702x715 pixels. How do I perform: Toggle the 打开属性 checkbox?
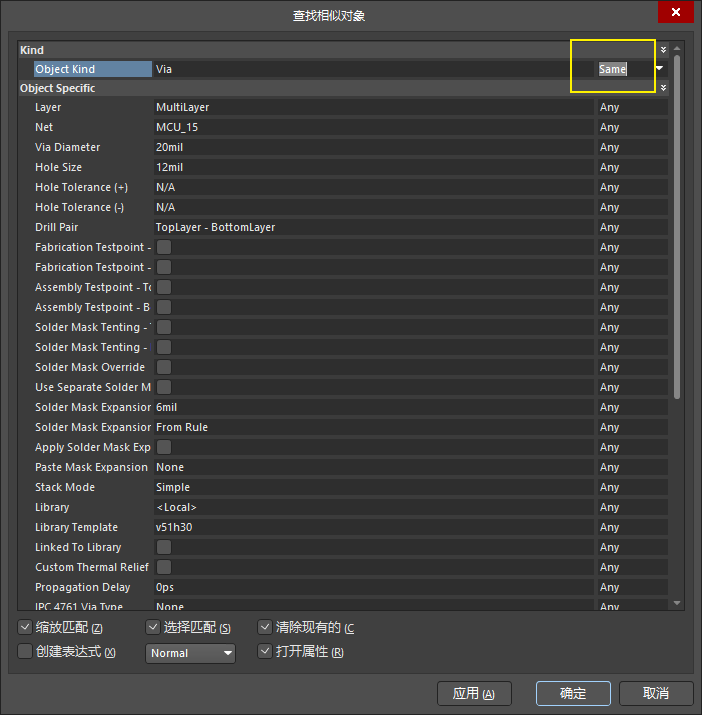(x=265, y=652)
